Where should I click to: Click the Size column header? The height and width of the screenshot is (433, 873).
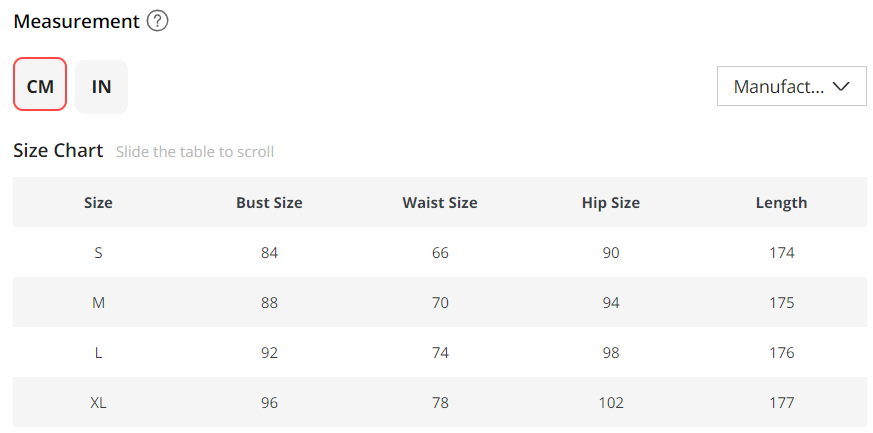click(98, 202)
